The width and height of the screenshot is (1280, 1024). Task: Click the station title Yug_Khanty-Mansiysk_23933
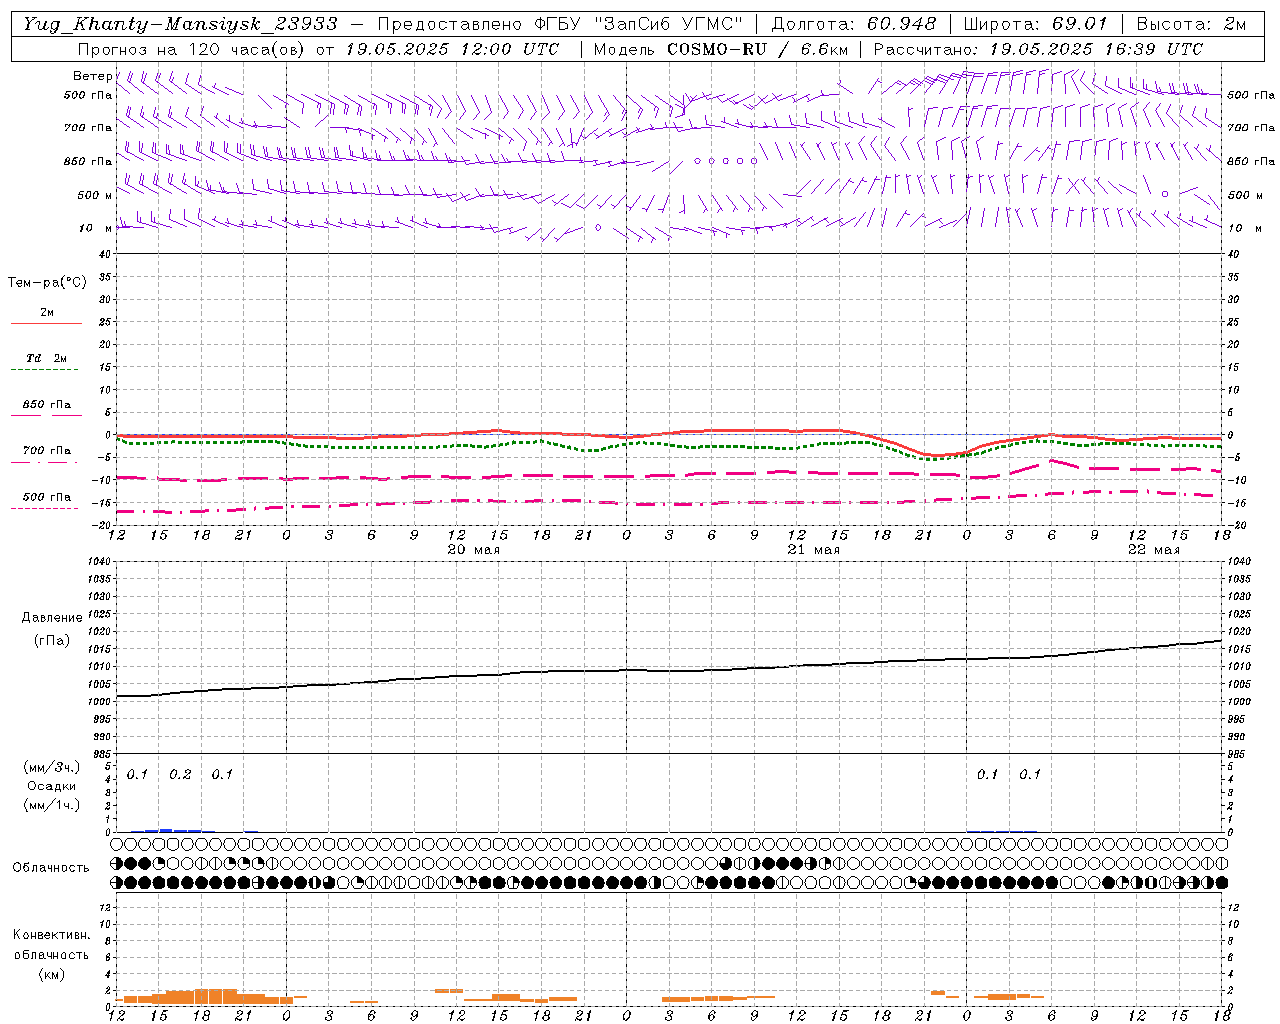point(180,24)
